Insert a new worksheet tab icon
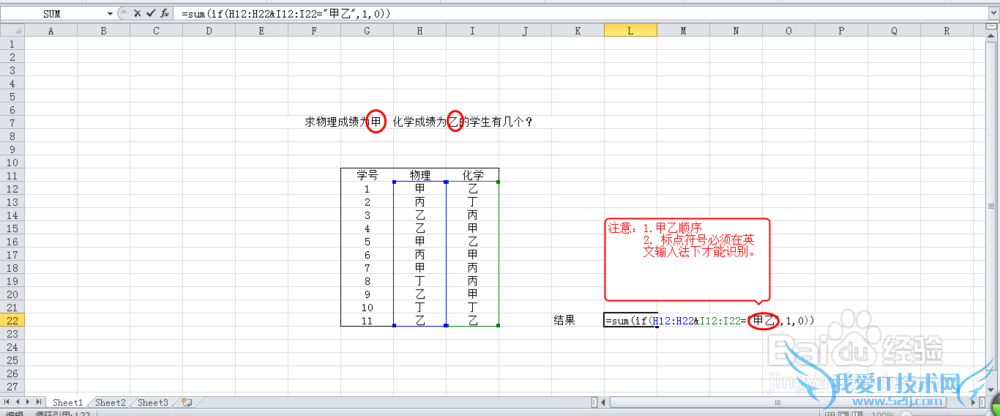 187,402
